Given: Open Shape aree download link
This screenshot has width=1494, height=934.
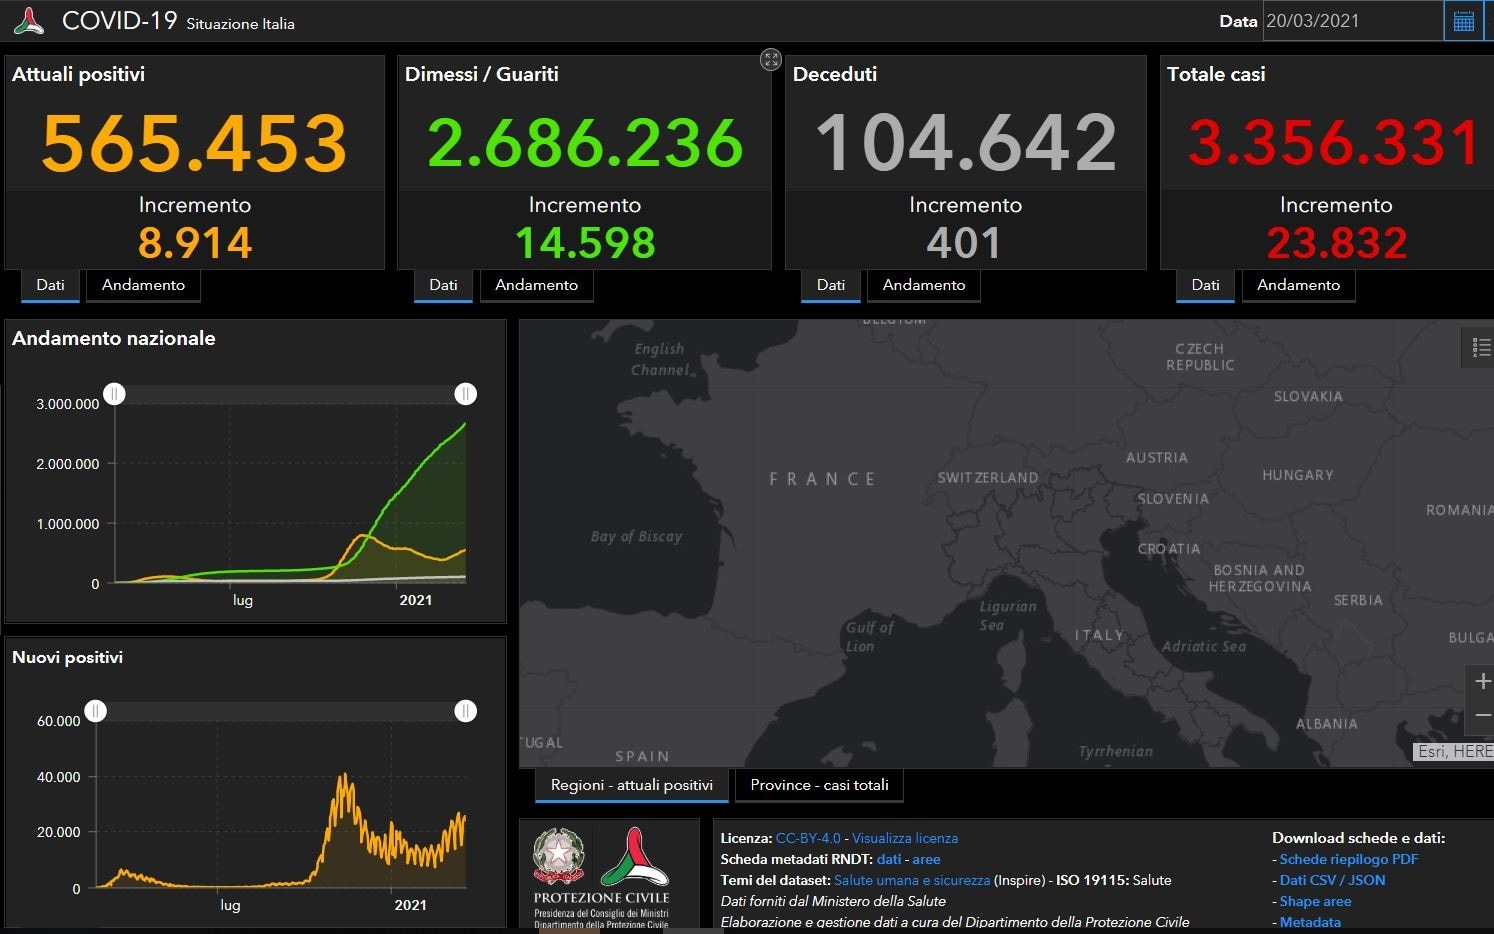Looking at the screenshot, I should (1315, 901).
